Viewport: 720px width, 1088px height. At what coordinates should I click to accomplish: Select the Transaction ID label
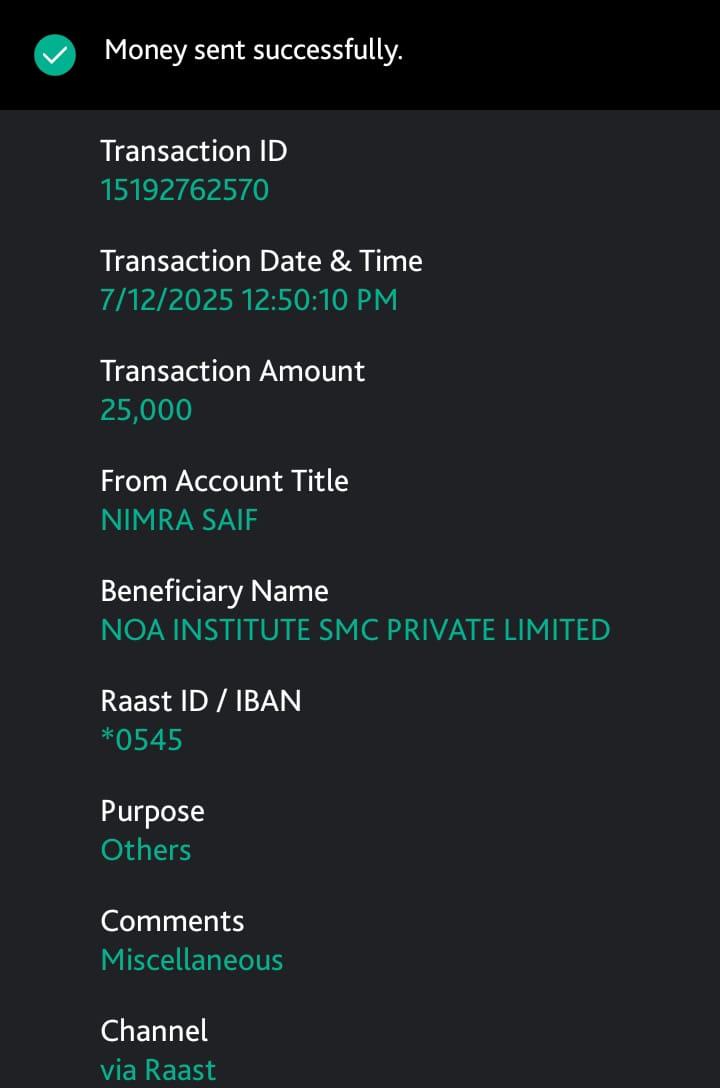(193, 151)
